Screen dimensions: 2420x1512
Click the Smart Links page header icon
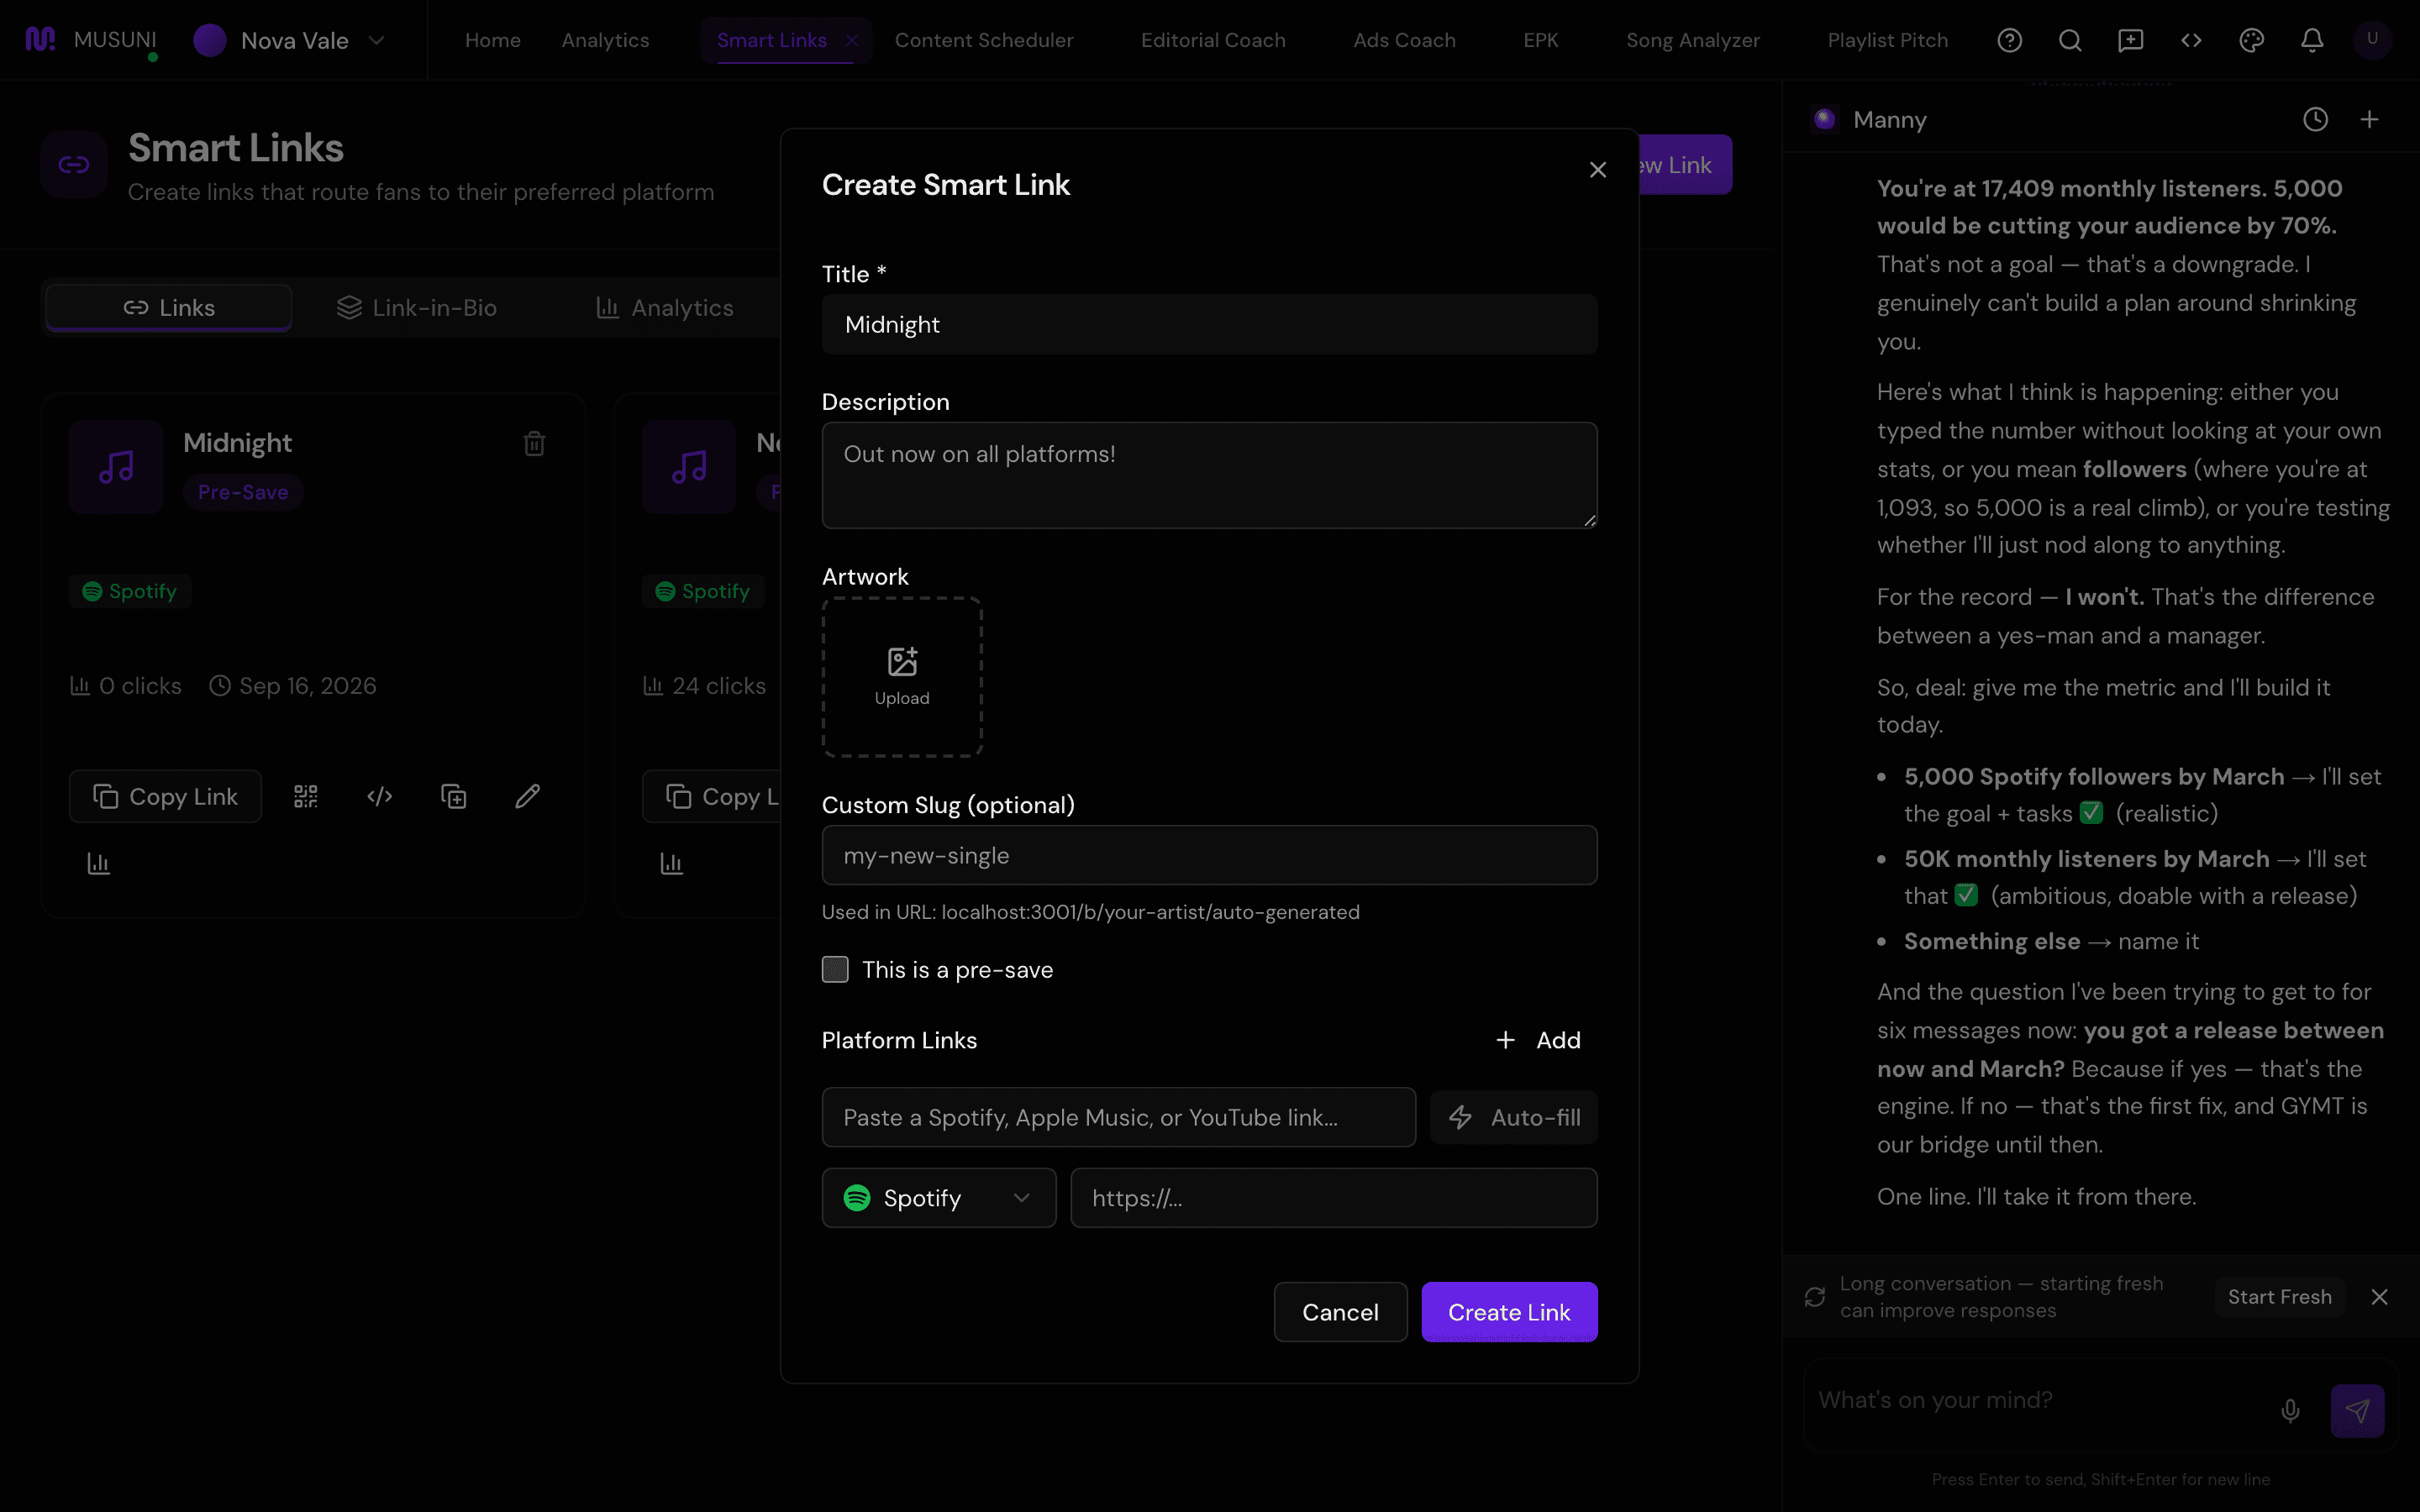pyautogui.click(x=74, y=165)
